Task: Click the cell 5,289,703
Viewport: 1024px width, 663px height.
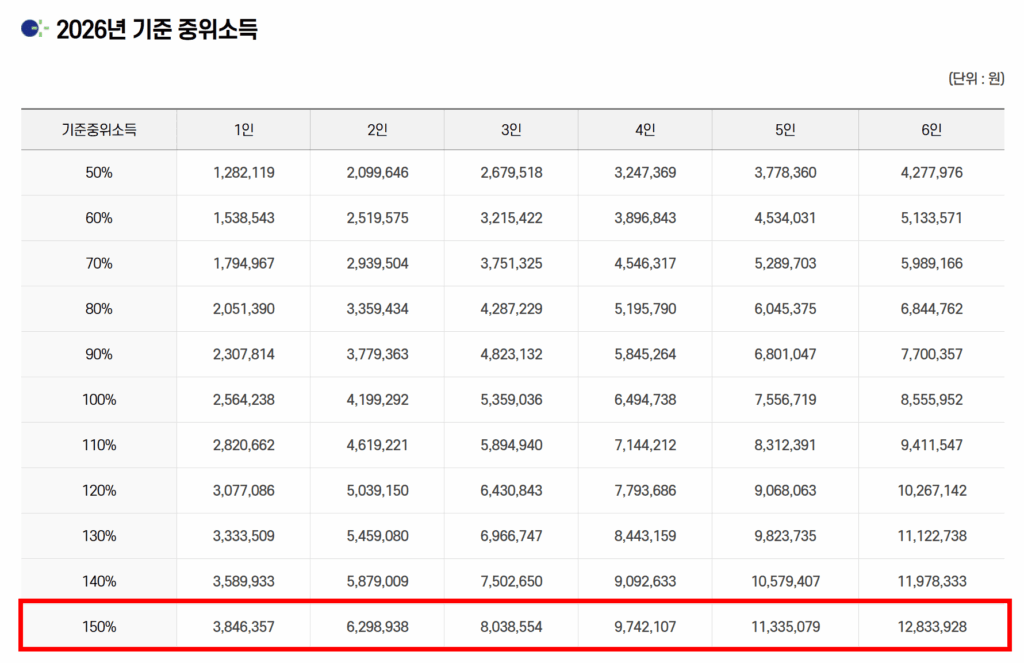Action: coord(785,263)
